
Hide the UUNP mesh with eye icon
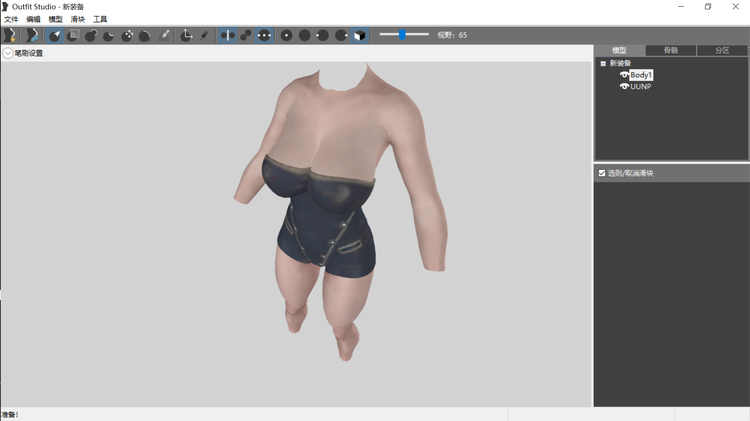624,86
